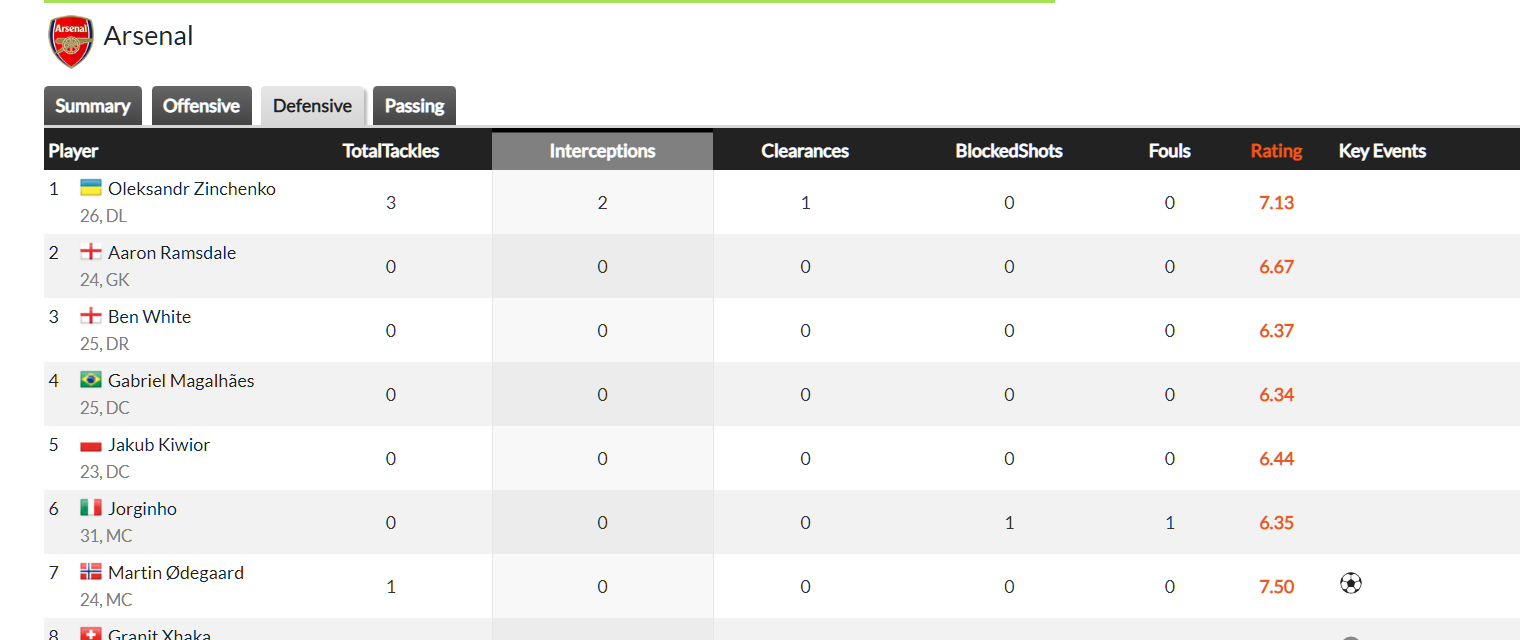Click Brazil flag beside Gabriel Magalhães
The height and width of the screenshot is (640, 1533).
click(x=91, y=380)
